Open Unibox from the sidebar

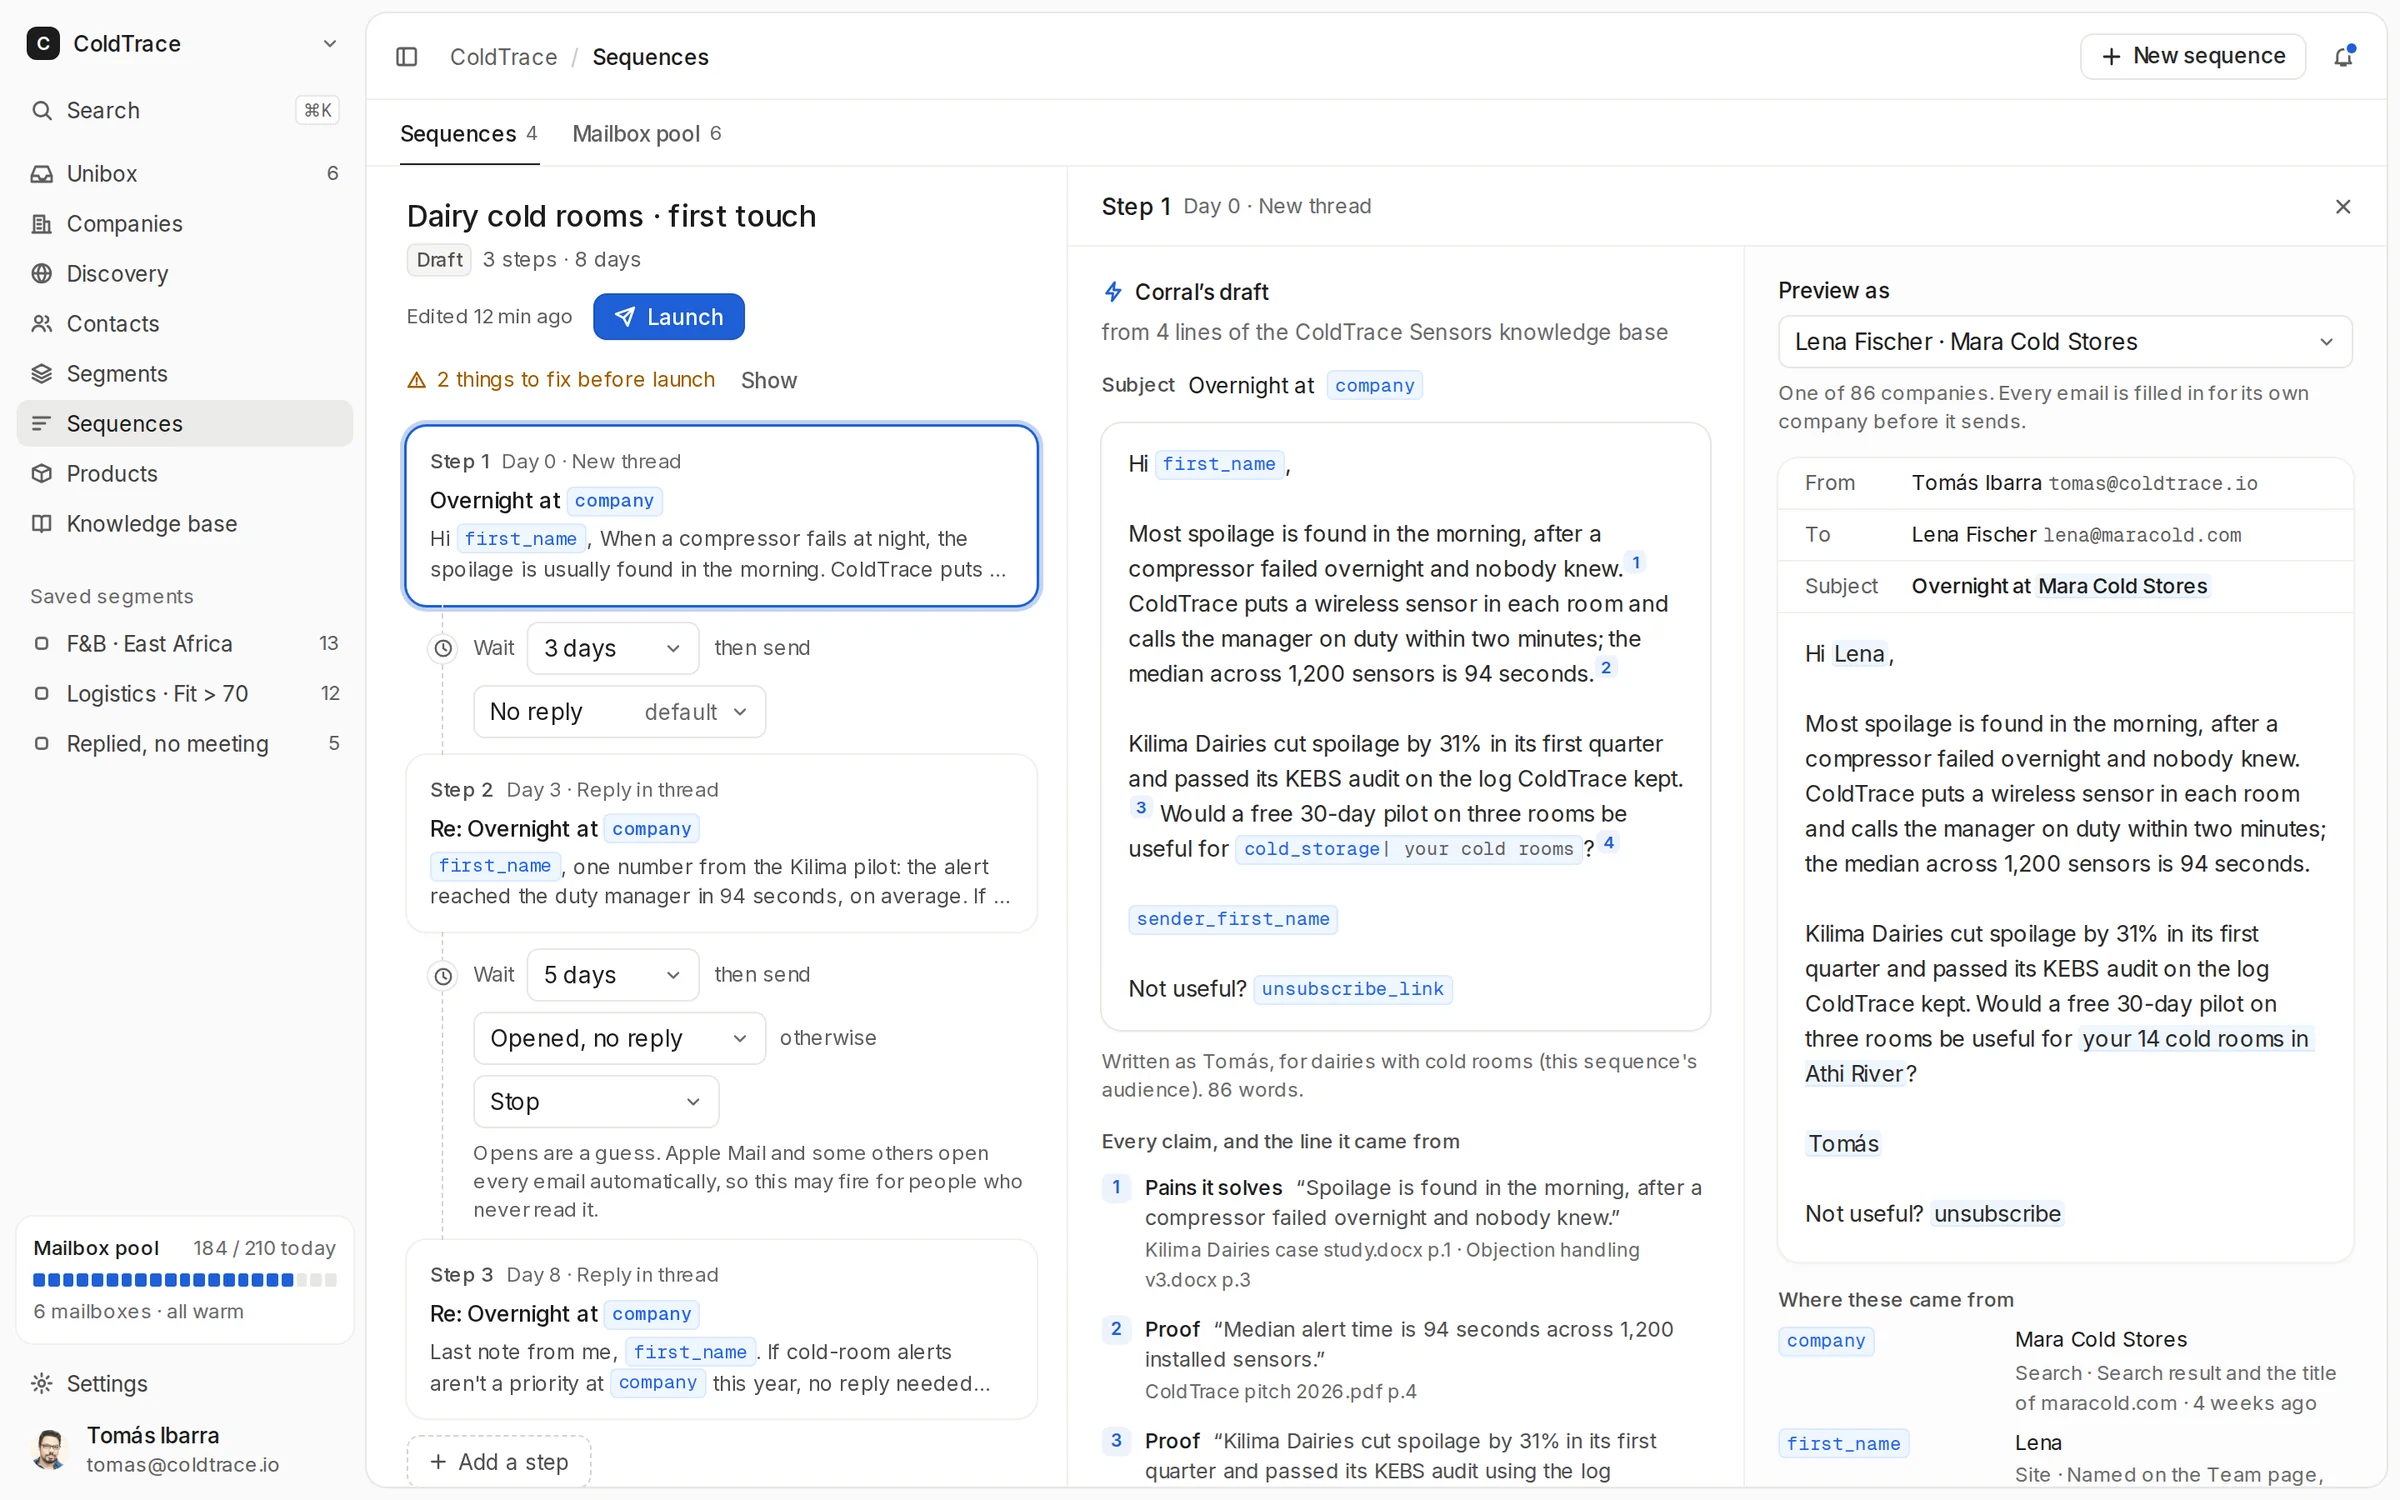coord(185,173)
